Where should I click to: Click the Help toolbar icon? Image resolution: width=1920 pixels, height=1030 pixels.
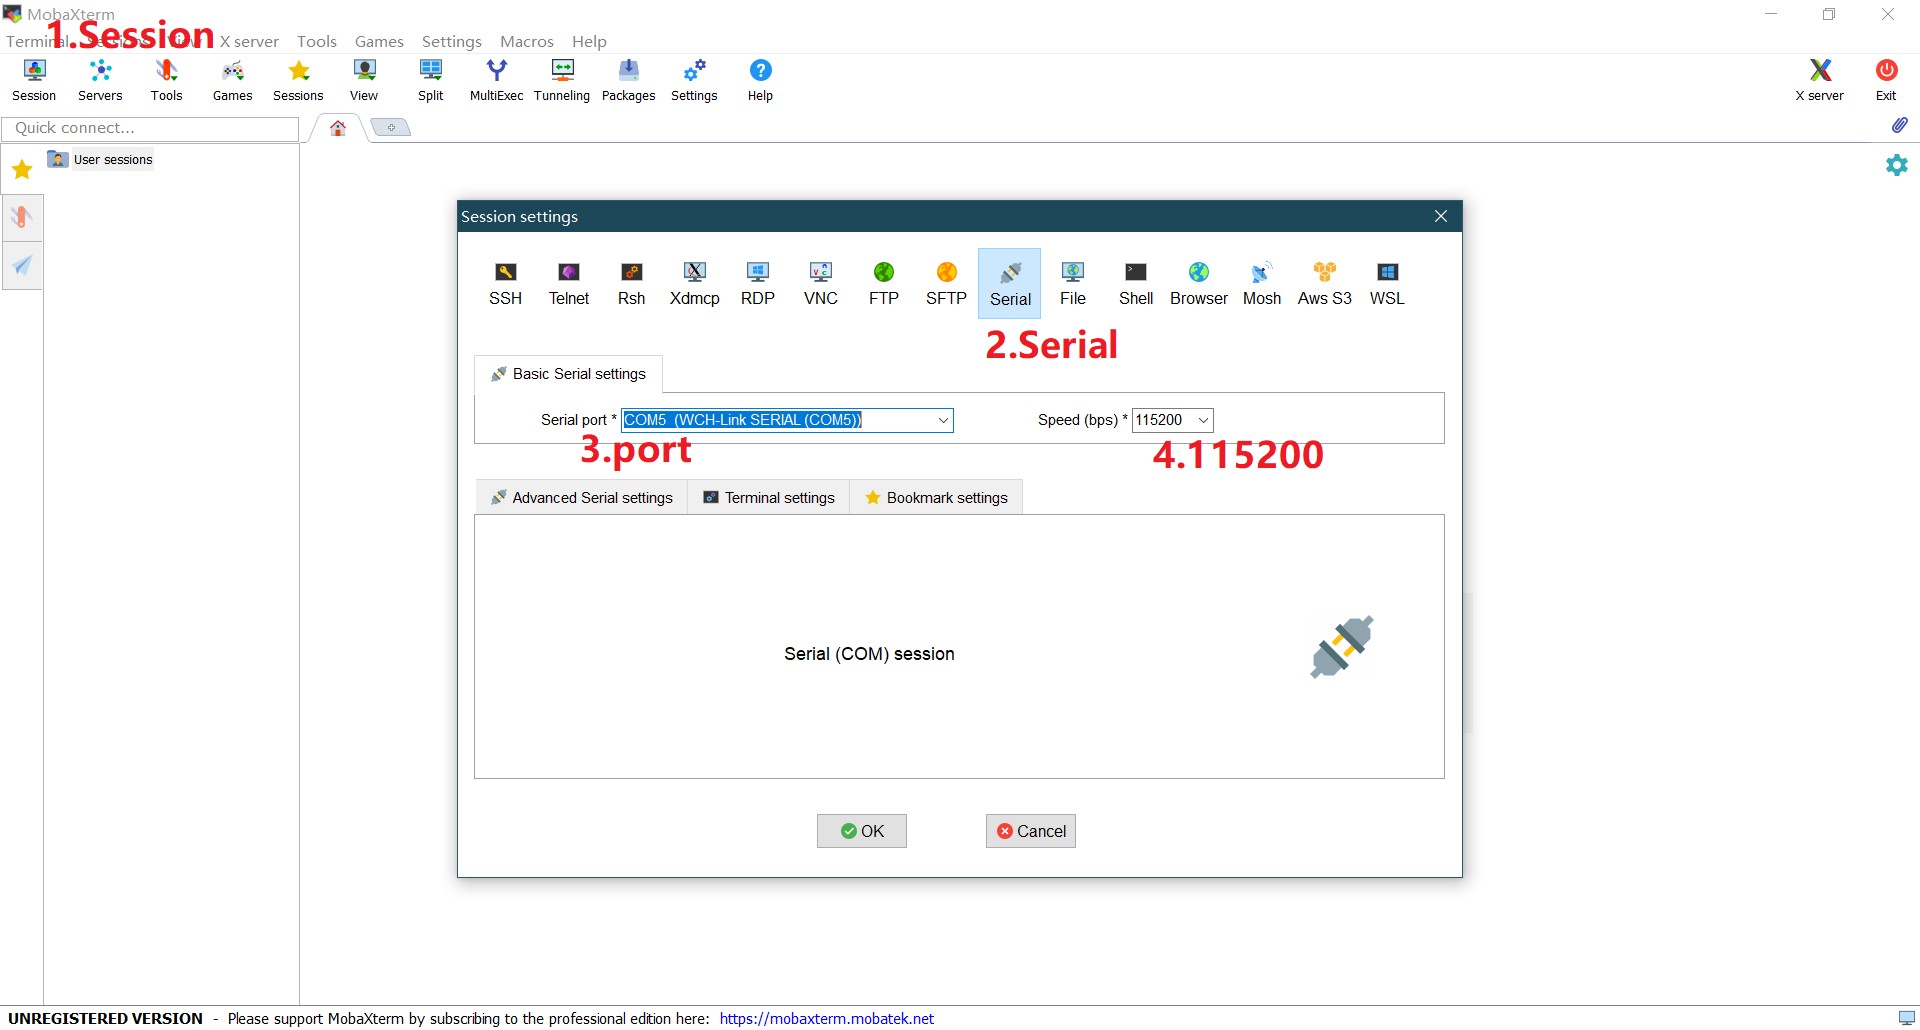point(760,80)
